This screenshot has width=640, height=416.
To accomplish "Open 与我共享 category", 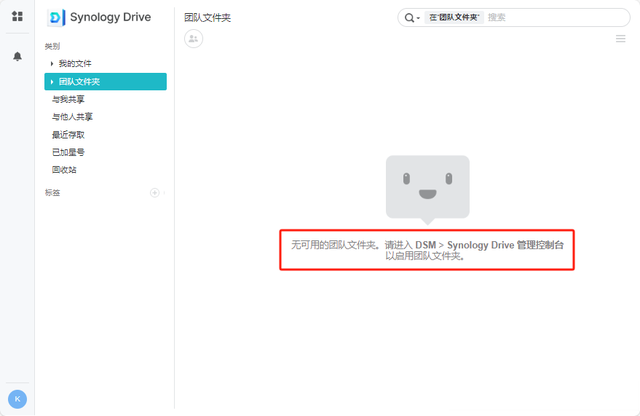I will click(68, 99).
